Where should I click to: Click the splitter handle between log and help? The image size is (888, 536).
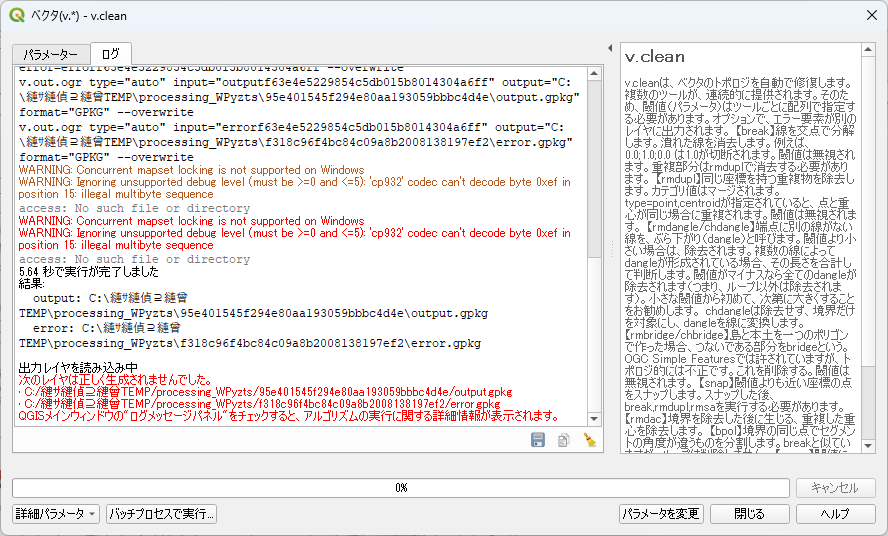[612, 250]
